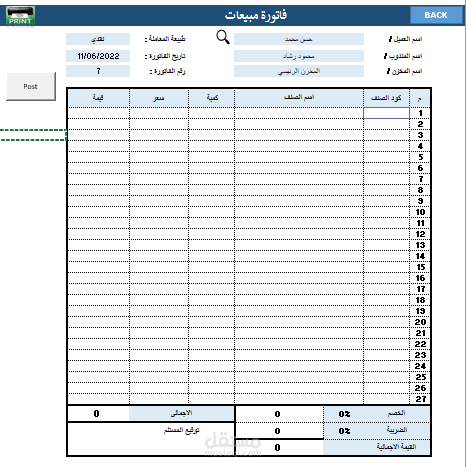Click row number 5 in the serial column
This screenshot has height=467, width=466.
click(x=420, y=157)
